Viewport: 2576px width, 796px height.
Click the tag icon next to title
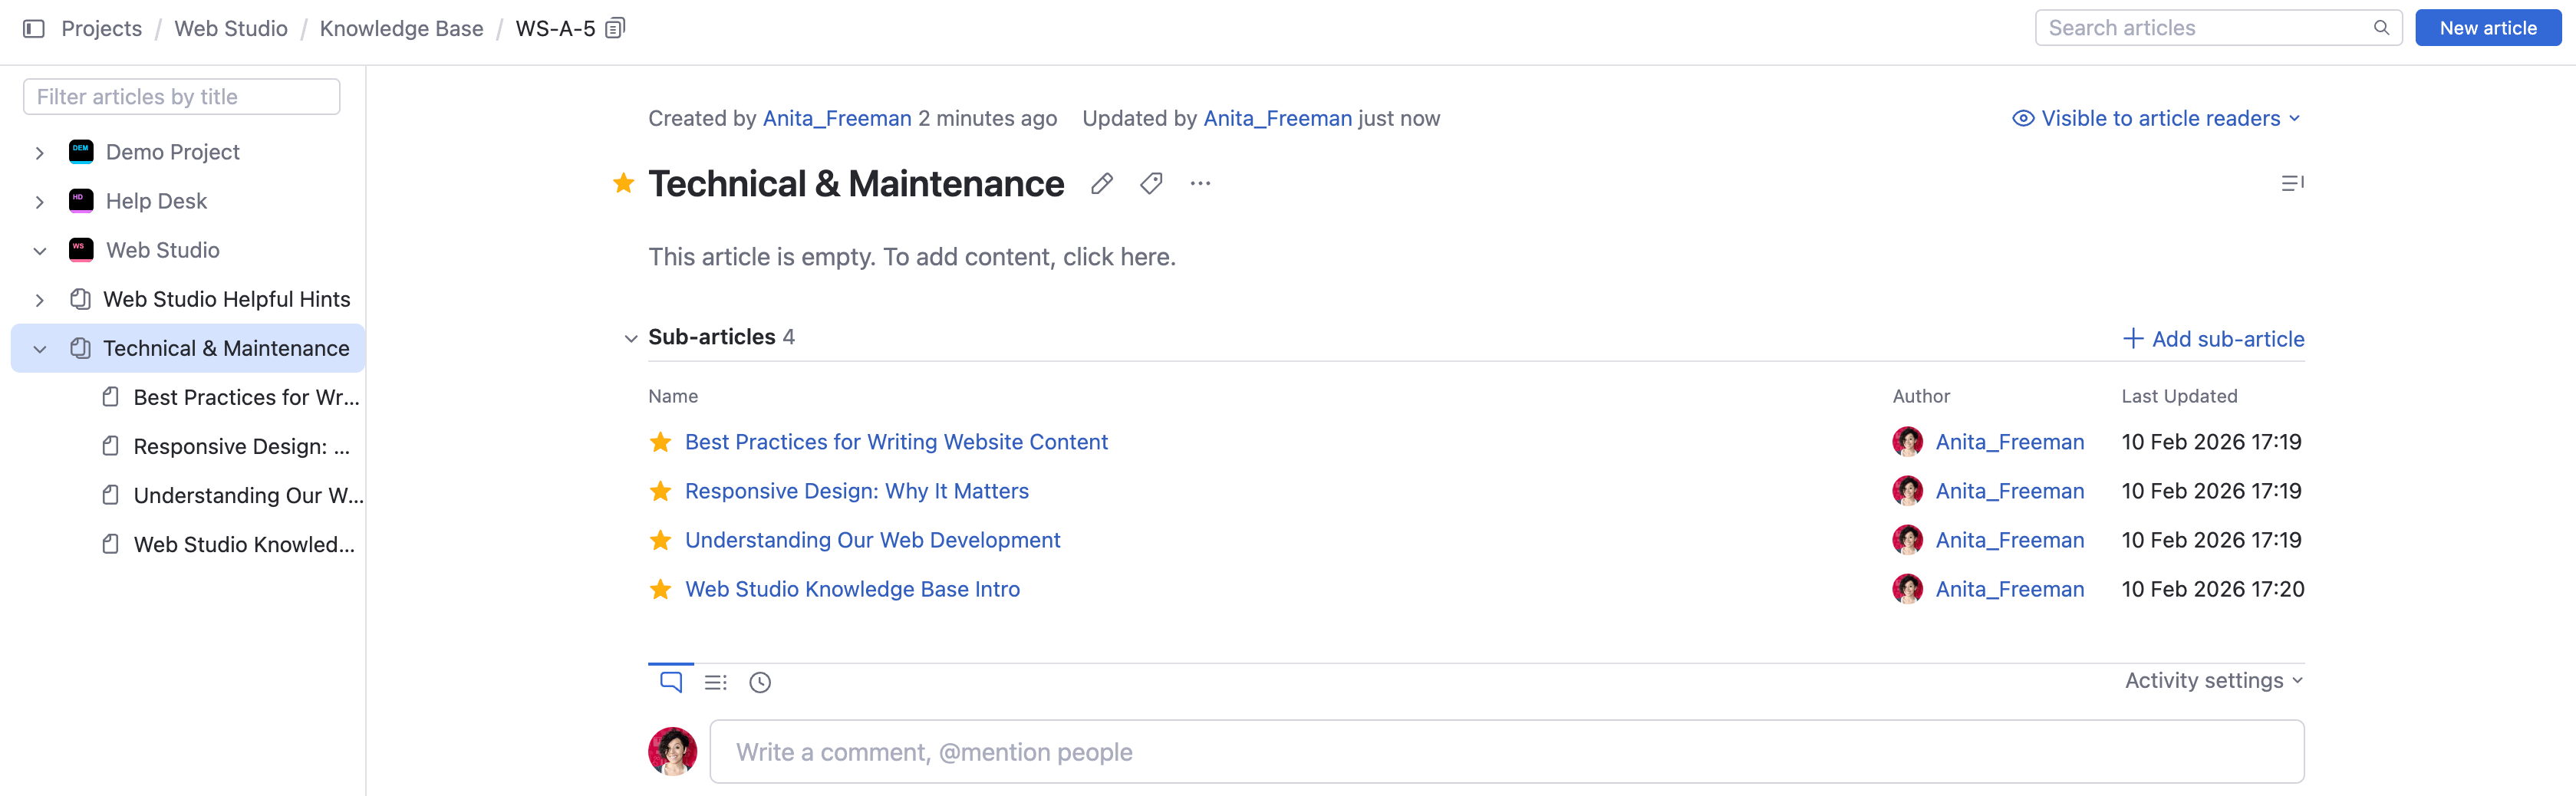(1151, 184)
